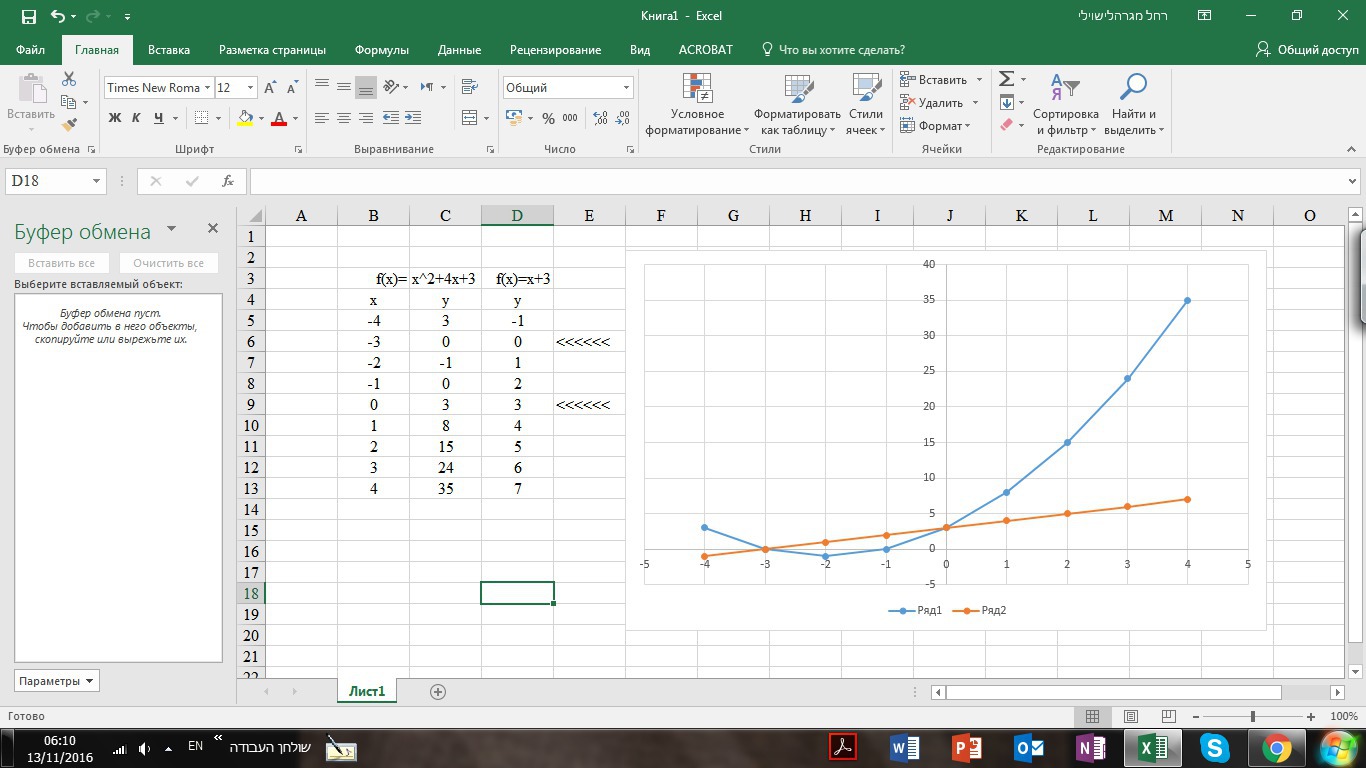
Task: Click the Cut scissors icon
Action: point(69,79)
